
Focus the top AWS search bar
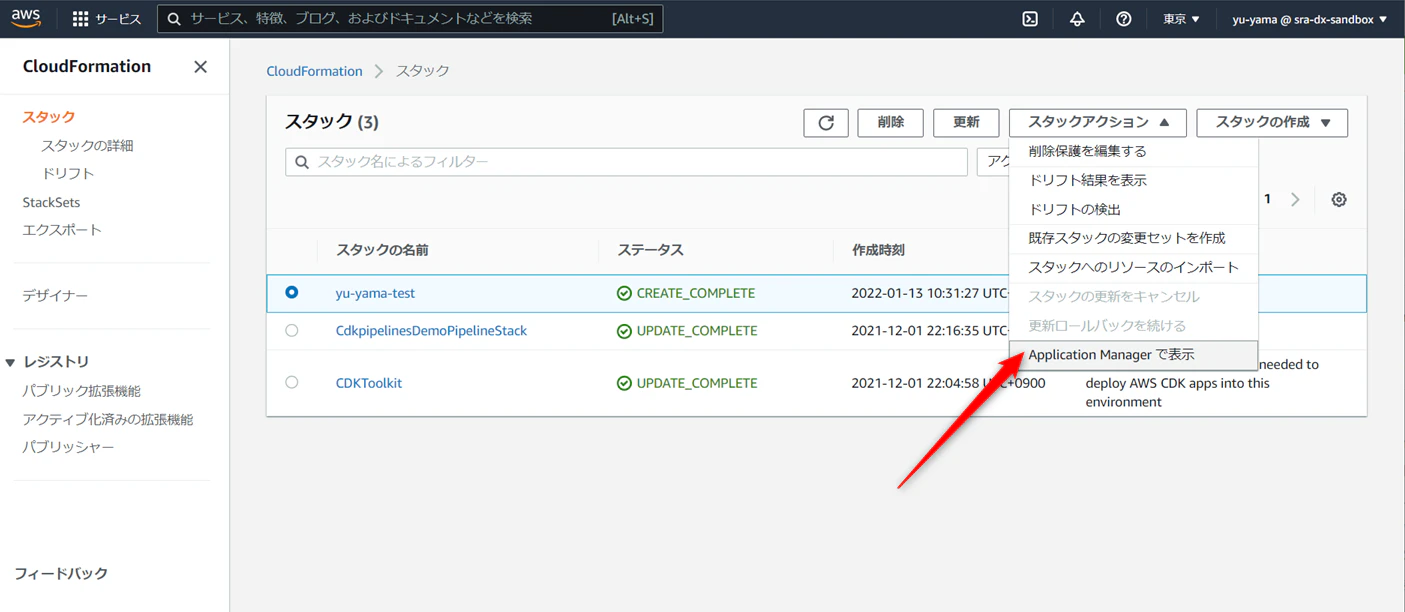410,19
